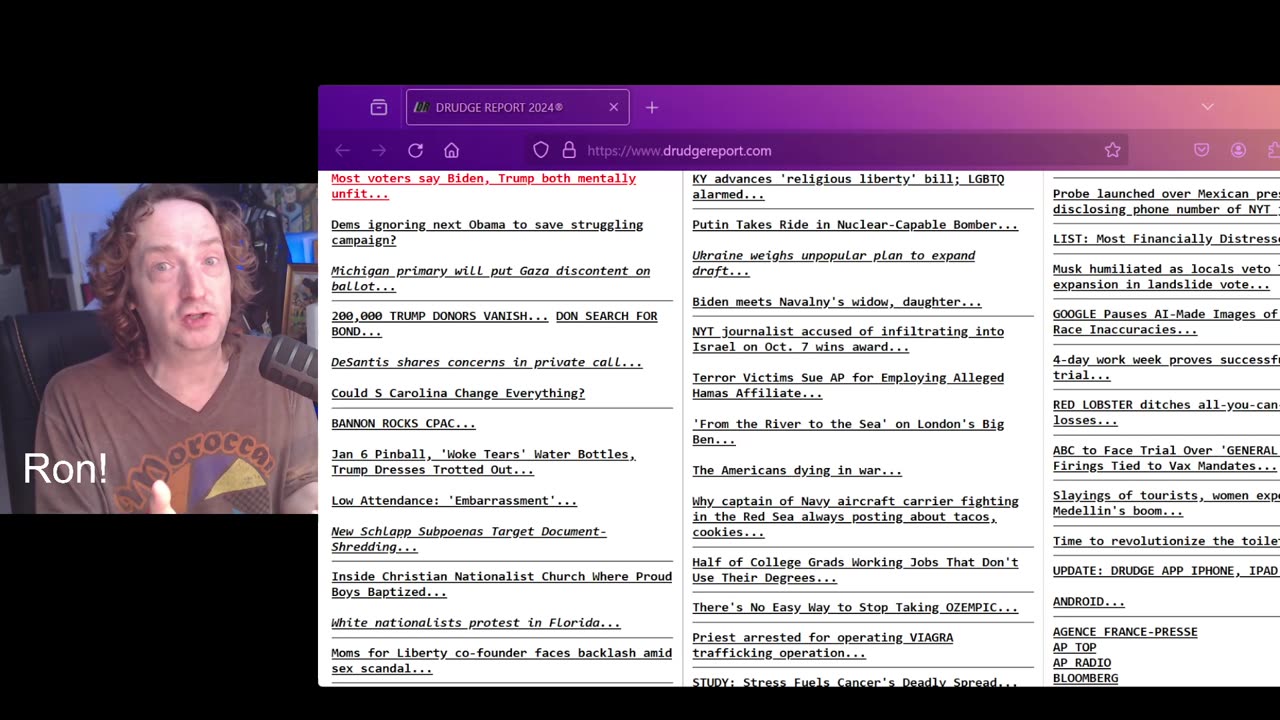Open 'Time to revolutionize the toilet' link
The height and width of the screenshot is (720, 1280).
coord(1166,541)
